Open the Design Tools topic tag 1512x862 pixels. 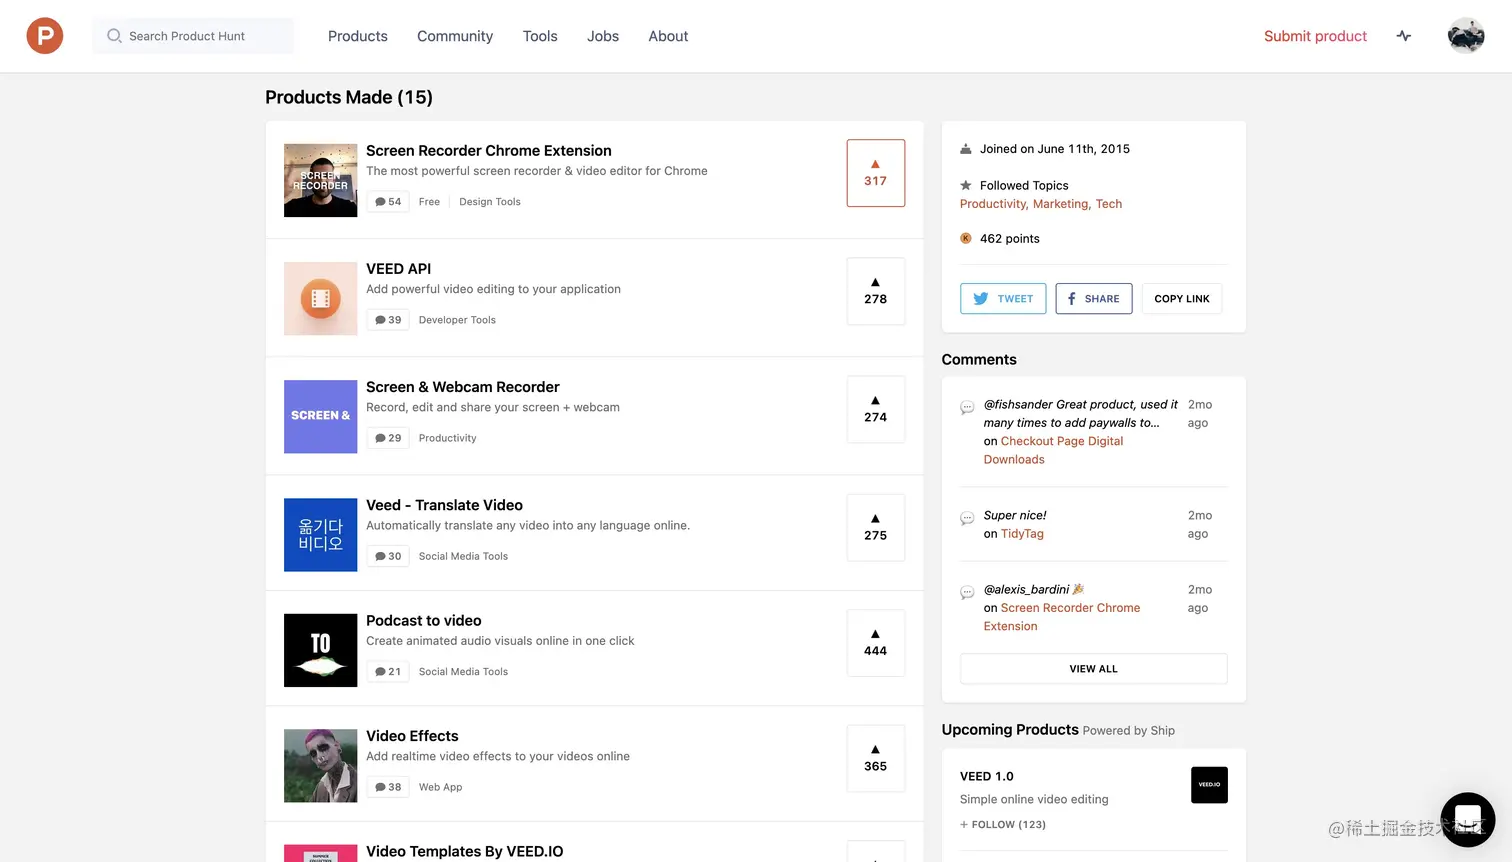click(x=490, y=202)
